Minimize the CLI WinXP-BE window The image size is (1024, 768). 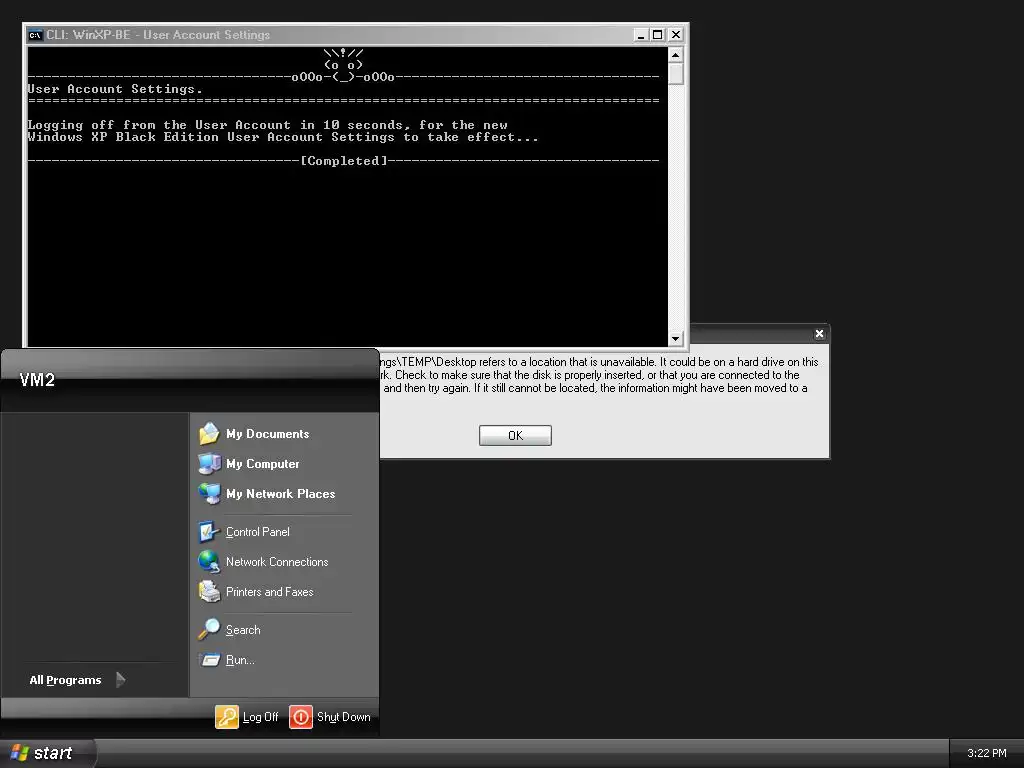(x=641, y=35)
